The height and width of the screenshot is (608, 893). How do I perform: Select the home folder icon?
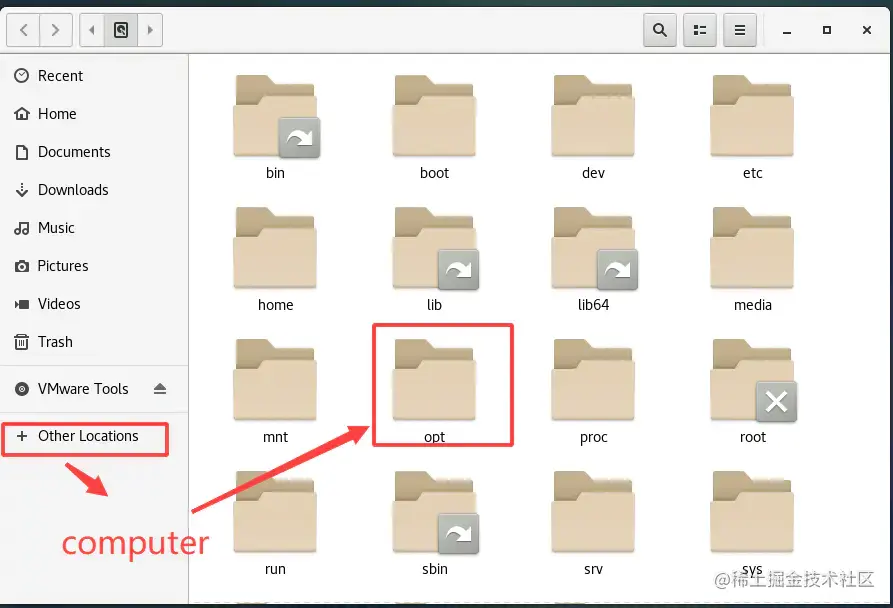coord(275,248)
